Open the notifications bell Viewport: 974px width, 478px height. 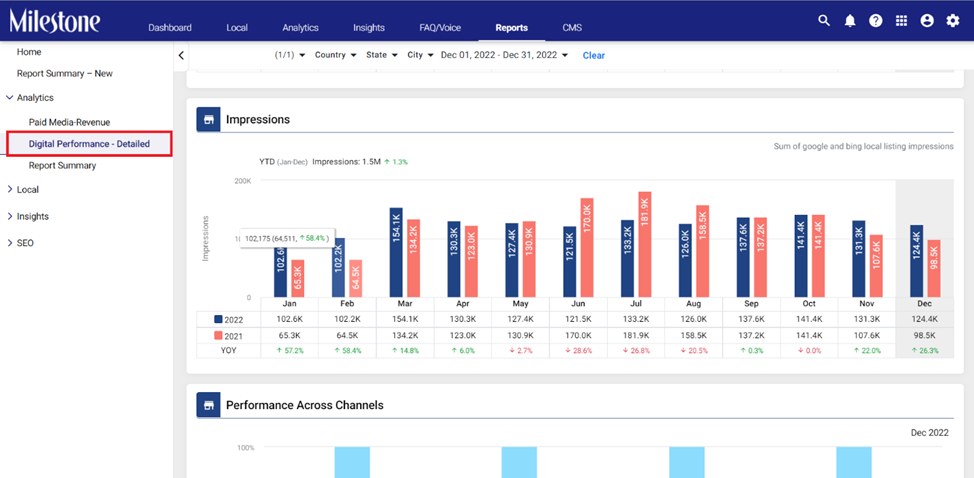click(x=850, y=20)
